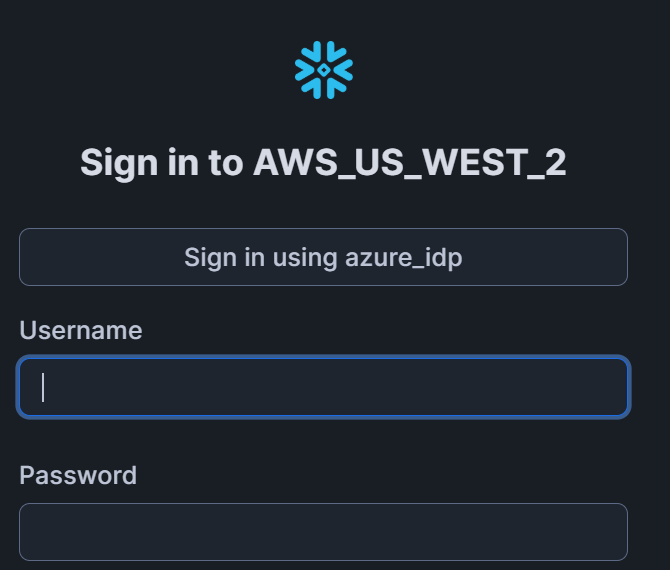Click the word "Password" above the field
Image resolution: width=670 pixels, height=570 pixels.
(78, 475)
